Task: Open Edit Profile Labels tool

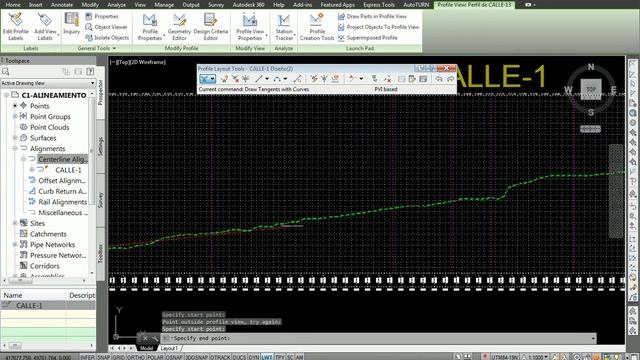Action: click(x=16, y=26)
